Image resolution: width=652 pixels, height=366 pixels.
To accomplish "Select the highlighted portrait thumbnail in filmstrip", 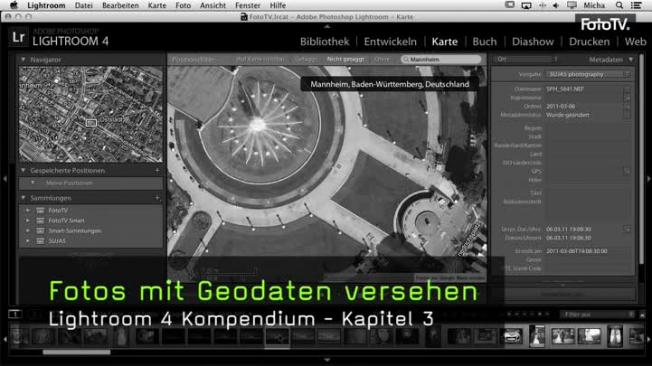I will [537, 336].
